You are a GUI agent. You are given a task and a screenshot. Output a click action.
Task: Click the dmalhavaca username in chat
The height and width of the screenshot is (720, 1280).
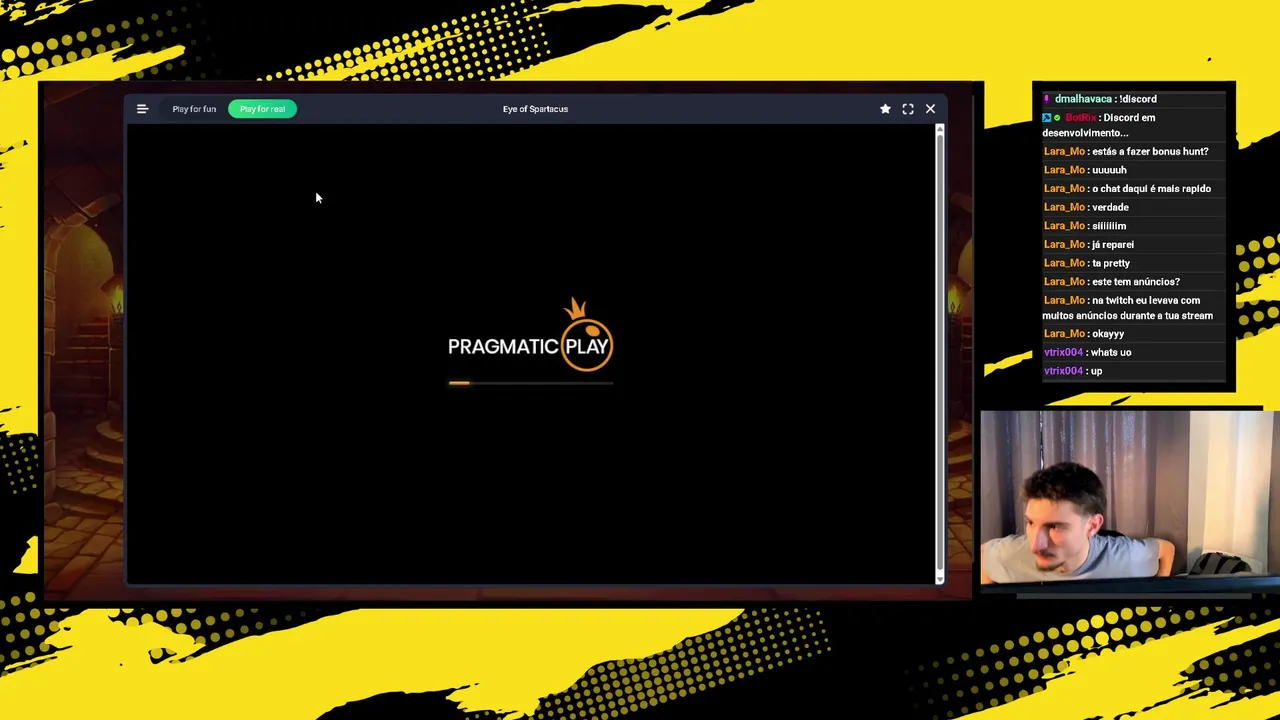pyautogui.click(x=1083, y=99)
